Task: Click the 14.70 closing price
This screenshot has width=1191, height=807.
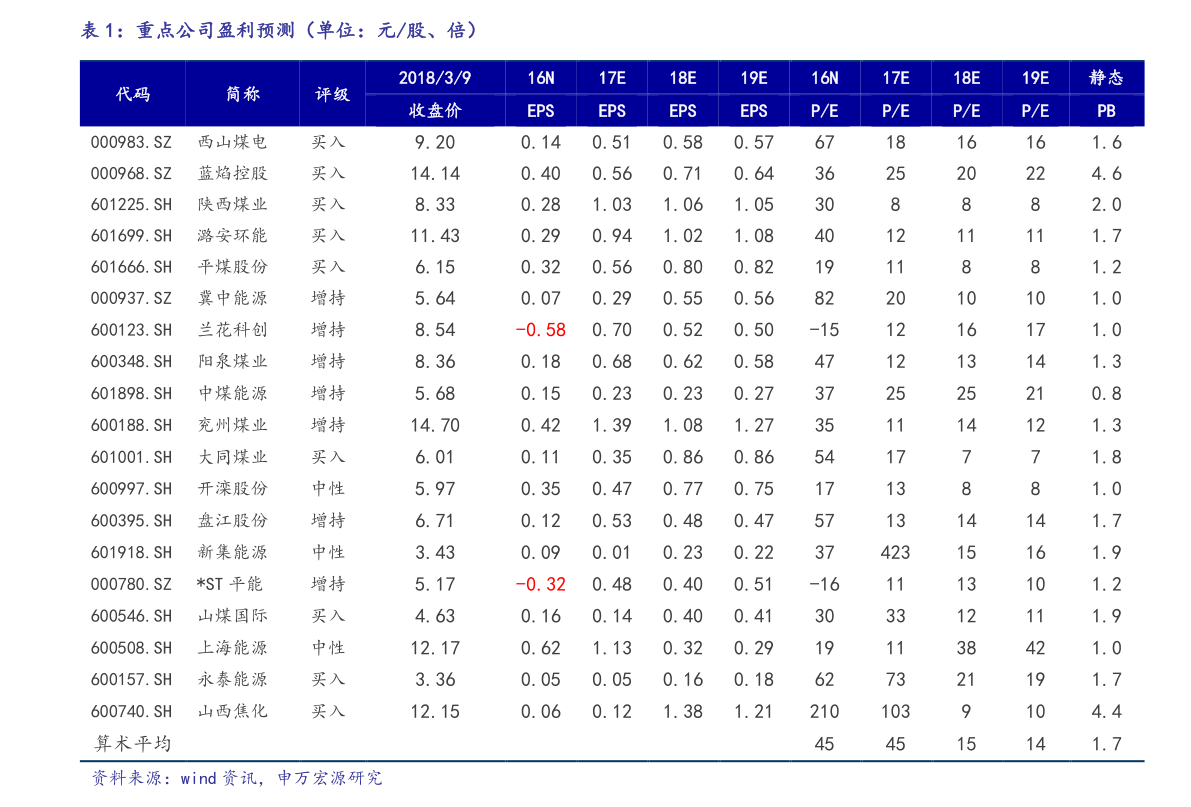Action: 435,426
